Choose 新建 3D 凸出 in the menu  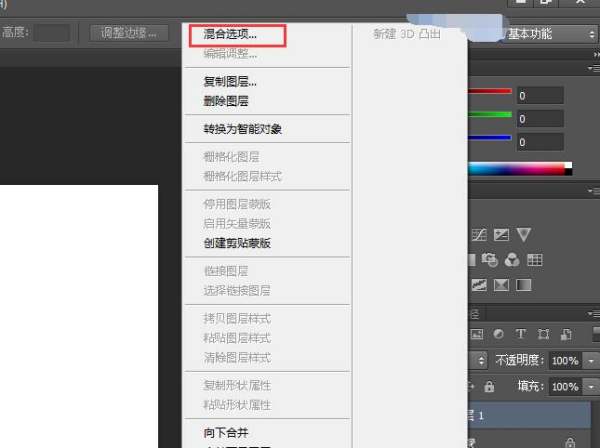pyautogui.click(x=407, y=34)
